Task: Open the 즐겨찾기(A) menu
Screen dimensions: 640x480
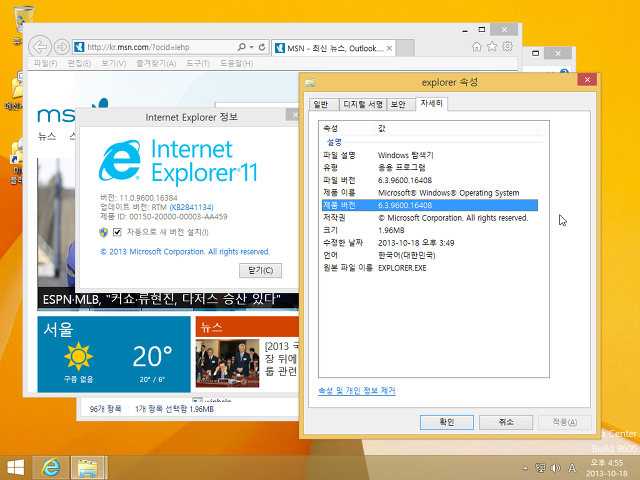Action: [156, 63]
